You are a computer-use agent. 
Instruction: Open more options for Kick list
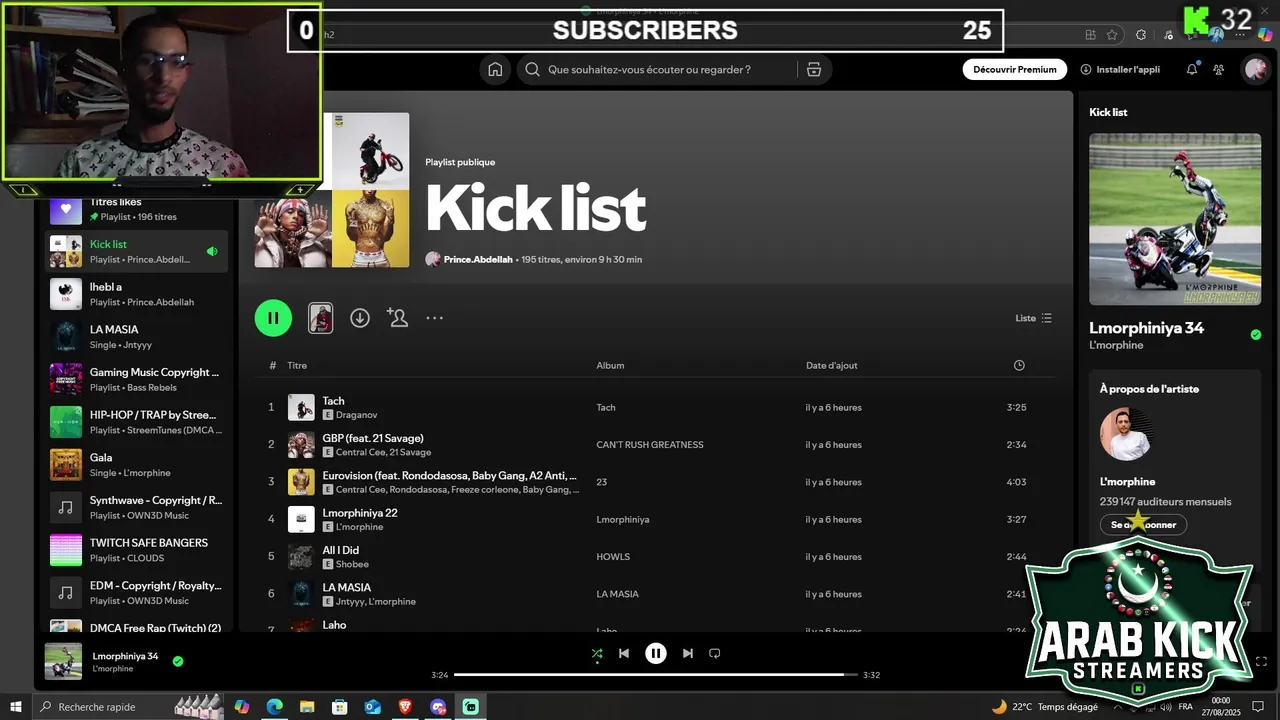click(x=434, y=318)
